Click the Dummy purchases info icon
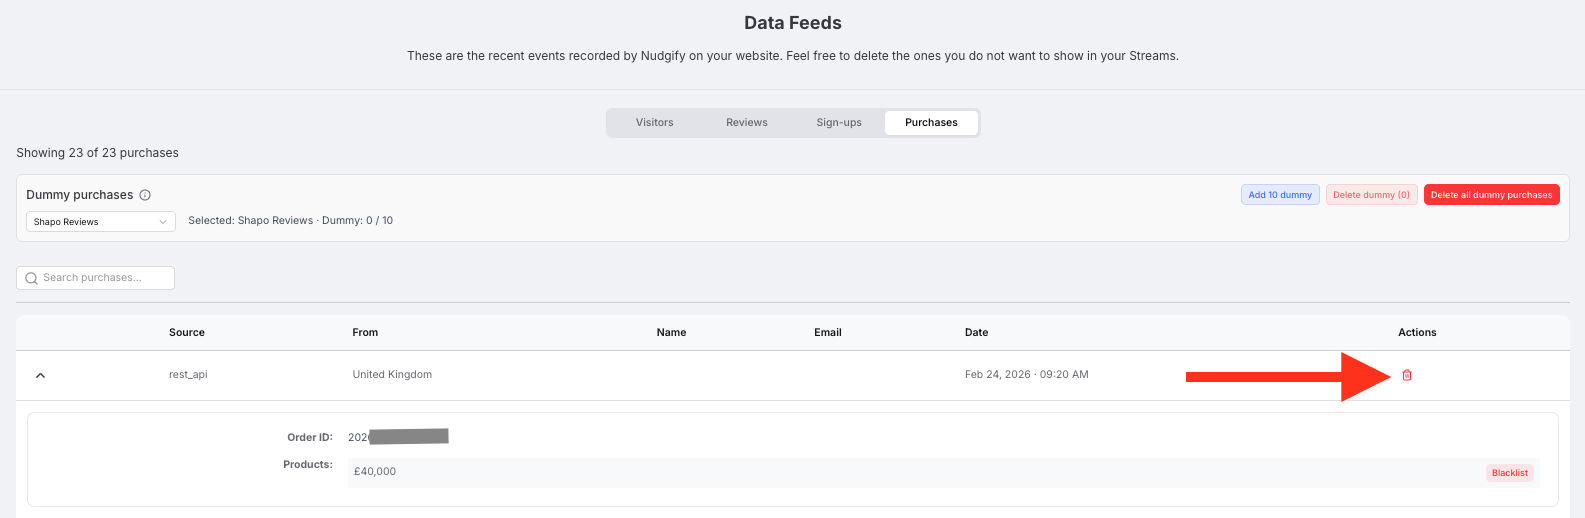The height and width of the screenshot is (518, 1585). click(145, 195)
